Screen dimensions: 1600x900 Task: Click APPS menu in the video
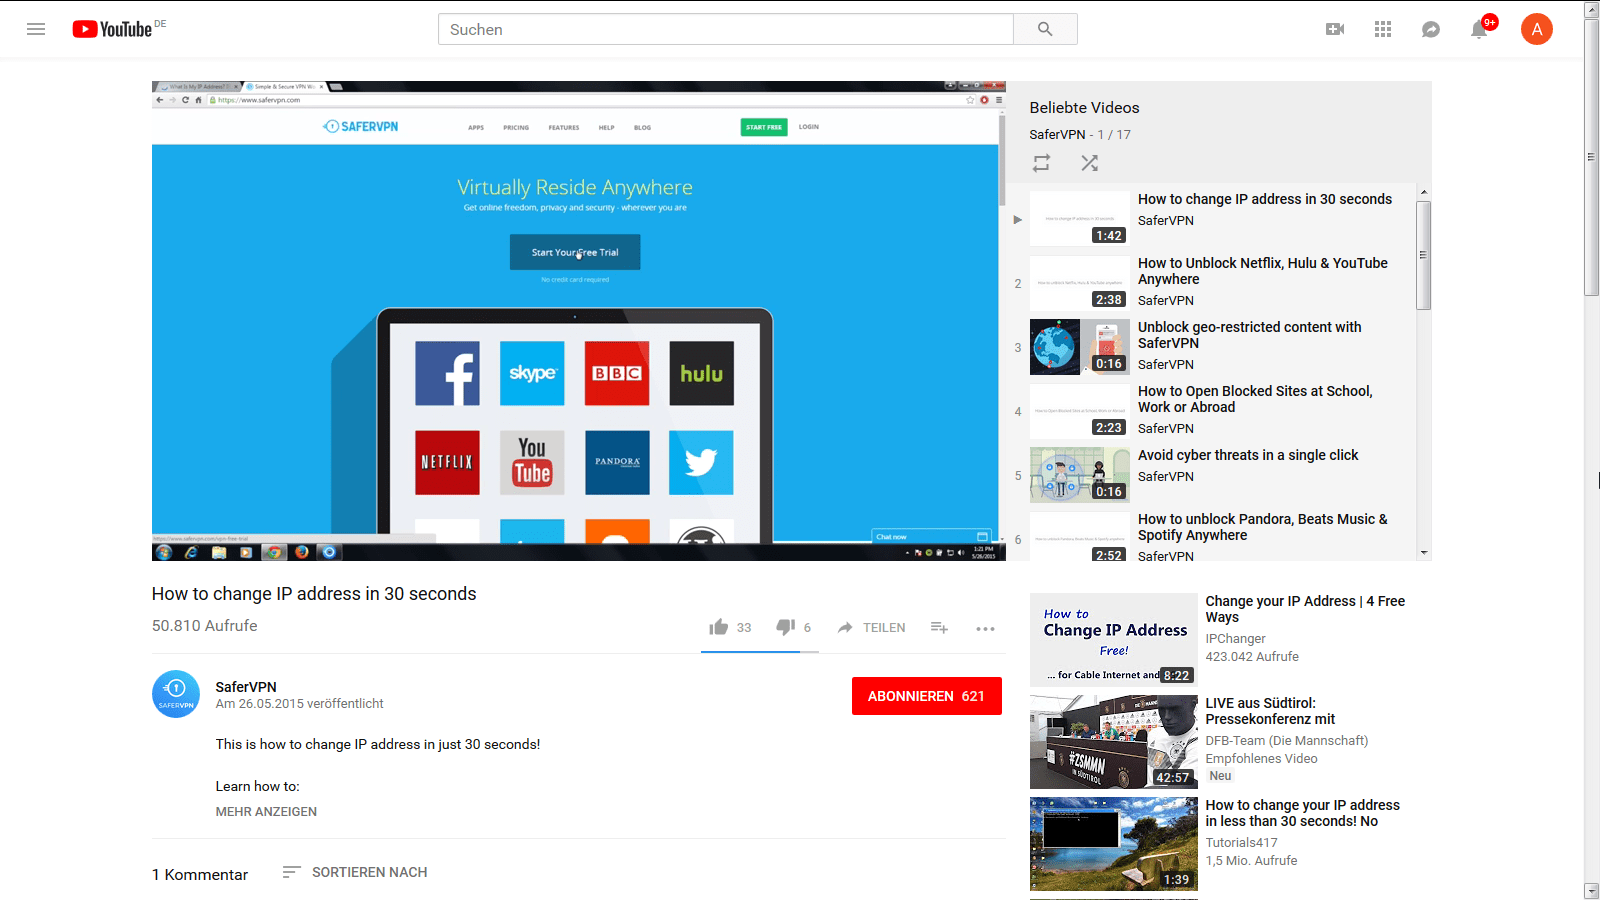tap(476, 128)
